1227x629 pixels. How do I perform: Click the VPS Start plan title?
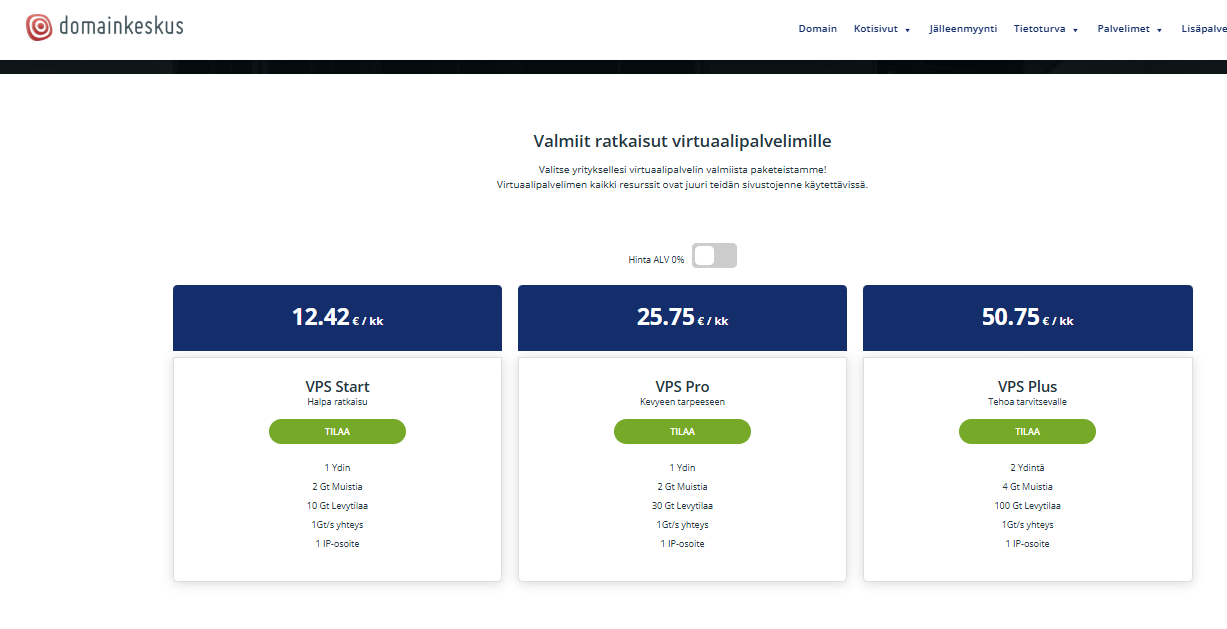tap(337, 387)
